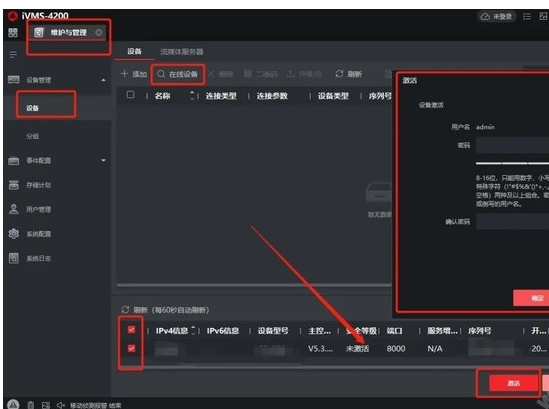Viewport: 549px width, 409px height.
Task: Select the 分组 item in the sidebar
Action: tap(33, 136)
